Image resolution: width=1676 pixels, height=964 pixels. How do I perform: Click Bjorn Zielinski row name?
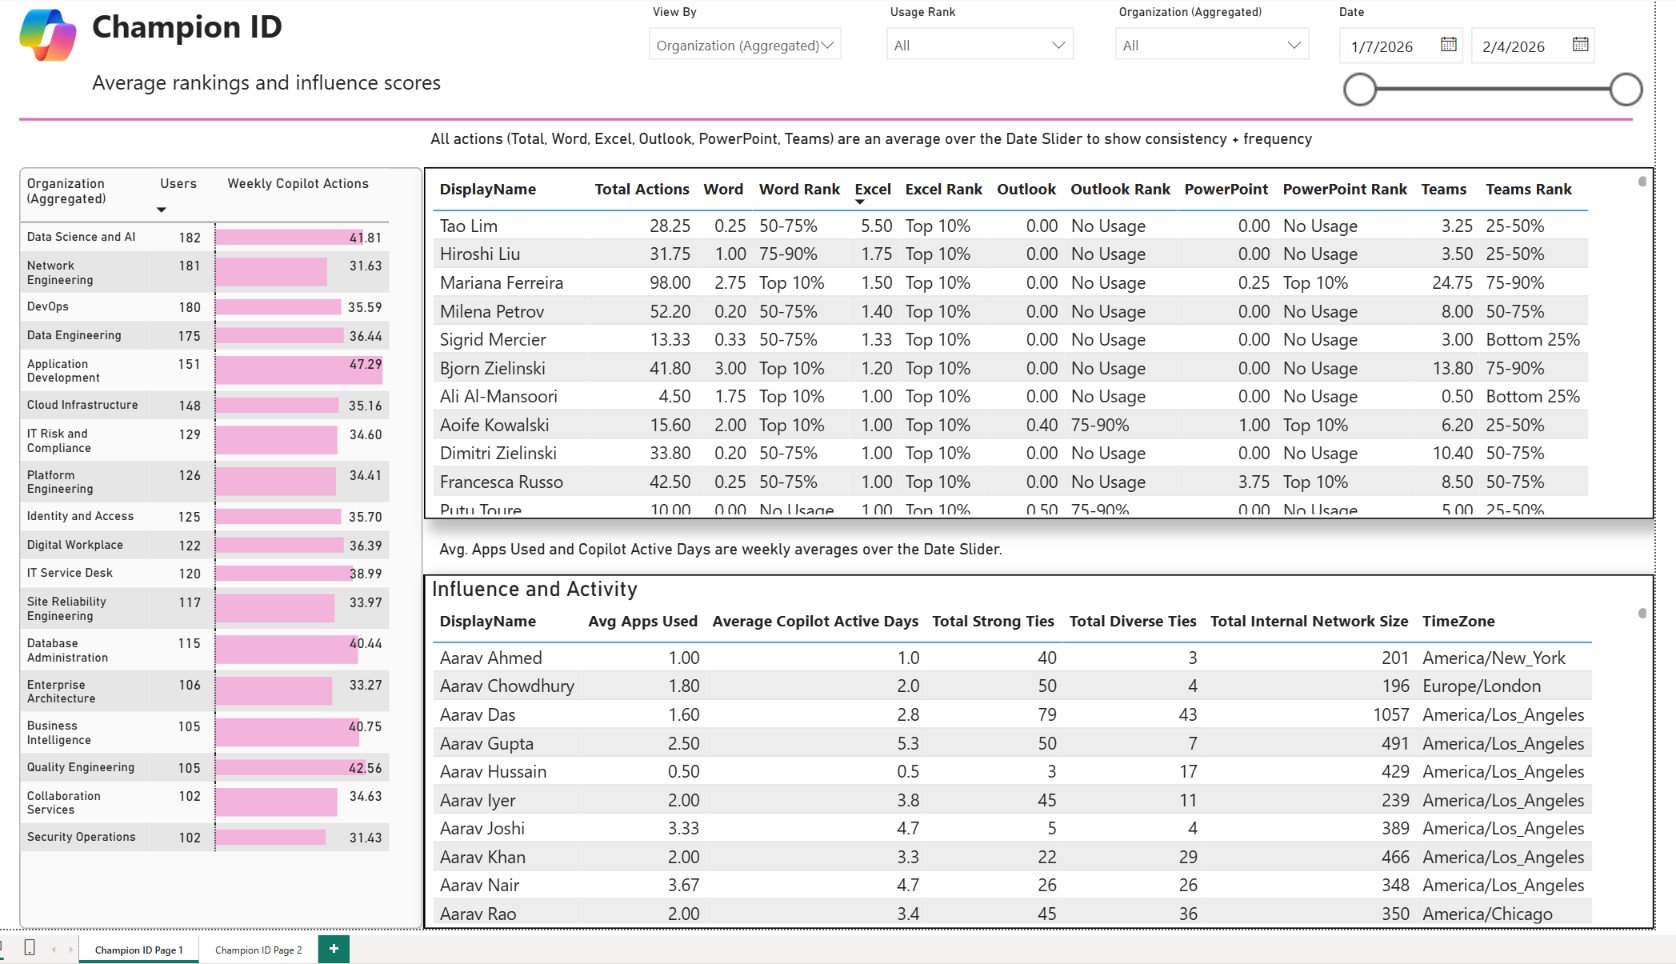coord(495,368)
